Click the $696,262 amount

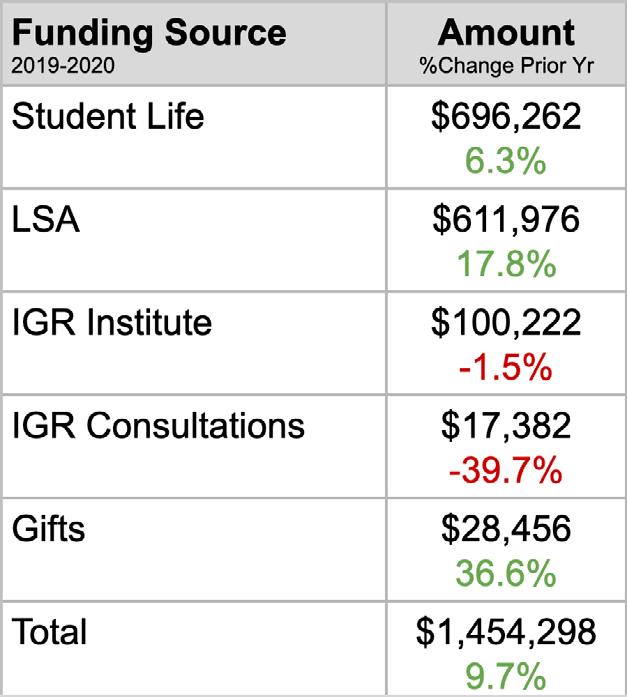click(x=506, y=117)
